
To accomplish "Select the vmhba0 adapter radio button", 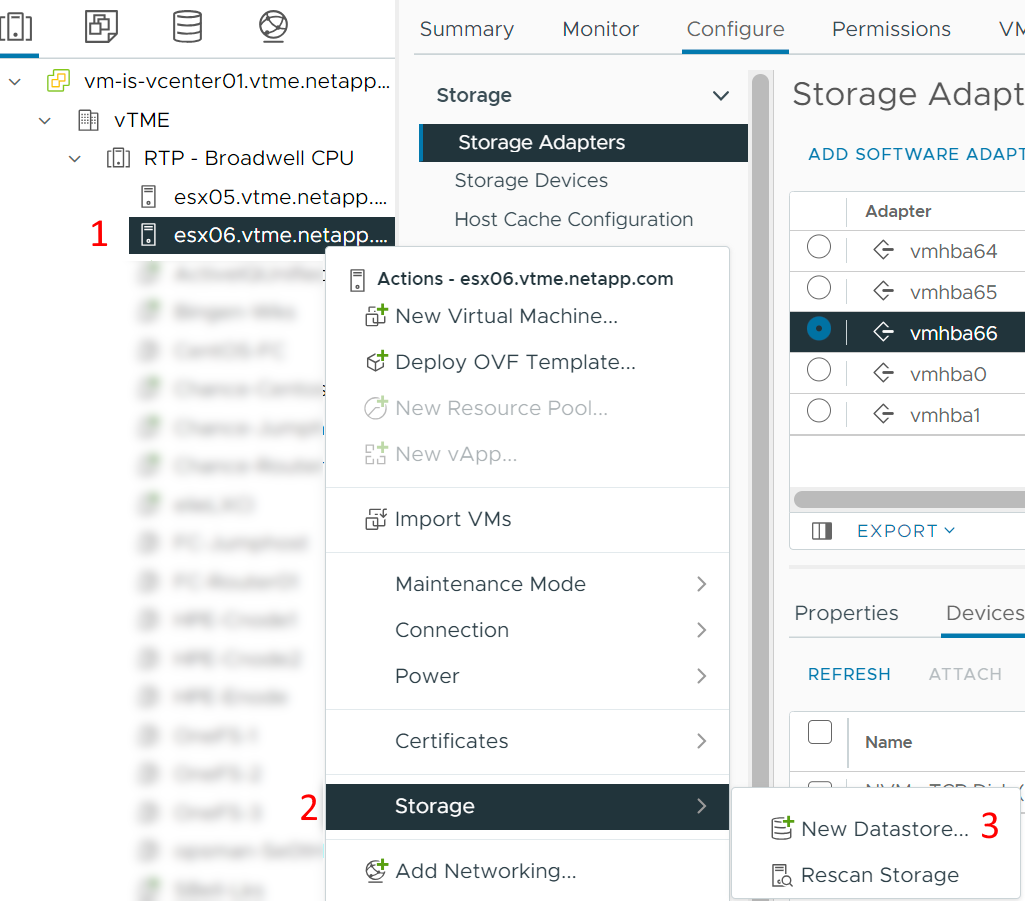I will [x=818, y=370].
